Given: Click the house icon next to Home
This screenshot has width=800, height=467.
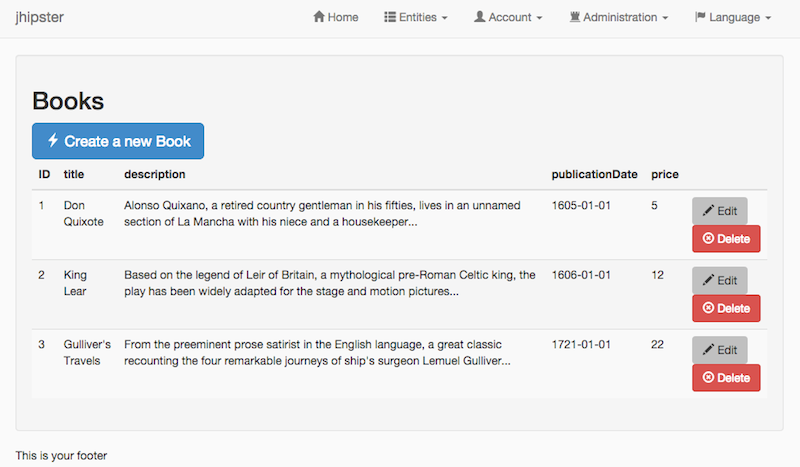Looking at the screenshot, I should 319,17.
